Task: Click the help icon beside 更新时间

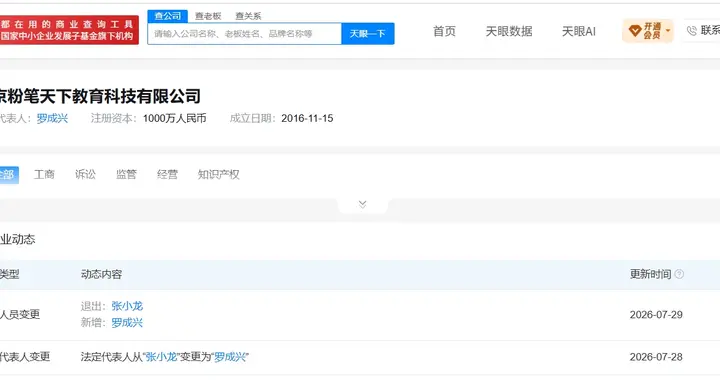Action: click(679, 274)
